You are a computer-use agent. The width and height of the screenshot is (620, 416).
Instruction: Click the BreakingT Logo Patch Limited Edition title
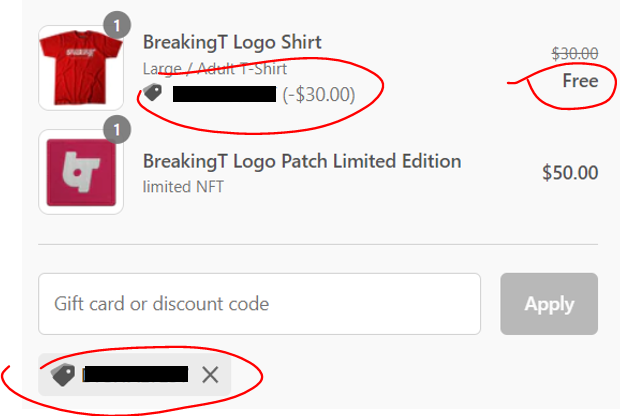pos(302,161)
